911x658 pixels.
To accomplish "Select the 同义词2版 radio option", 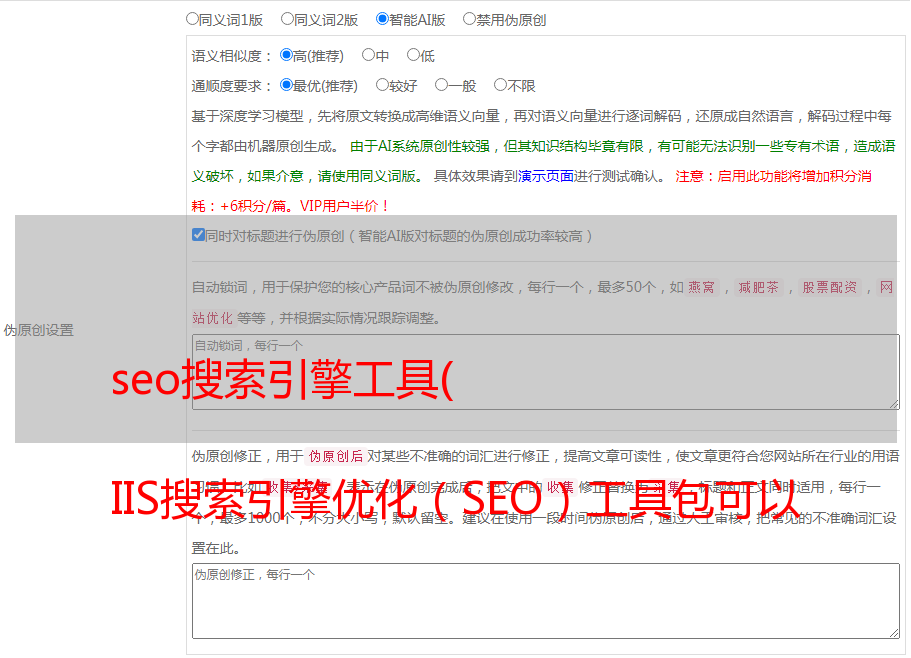I will [x=287, y=19].
